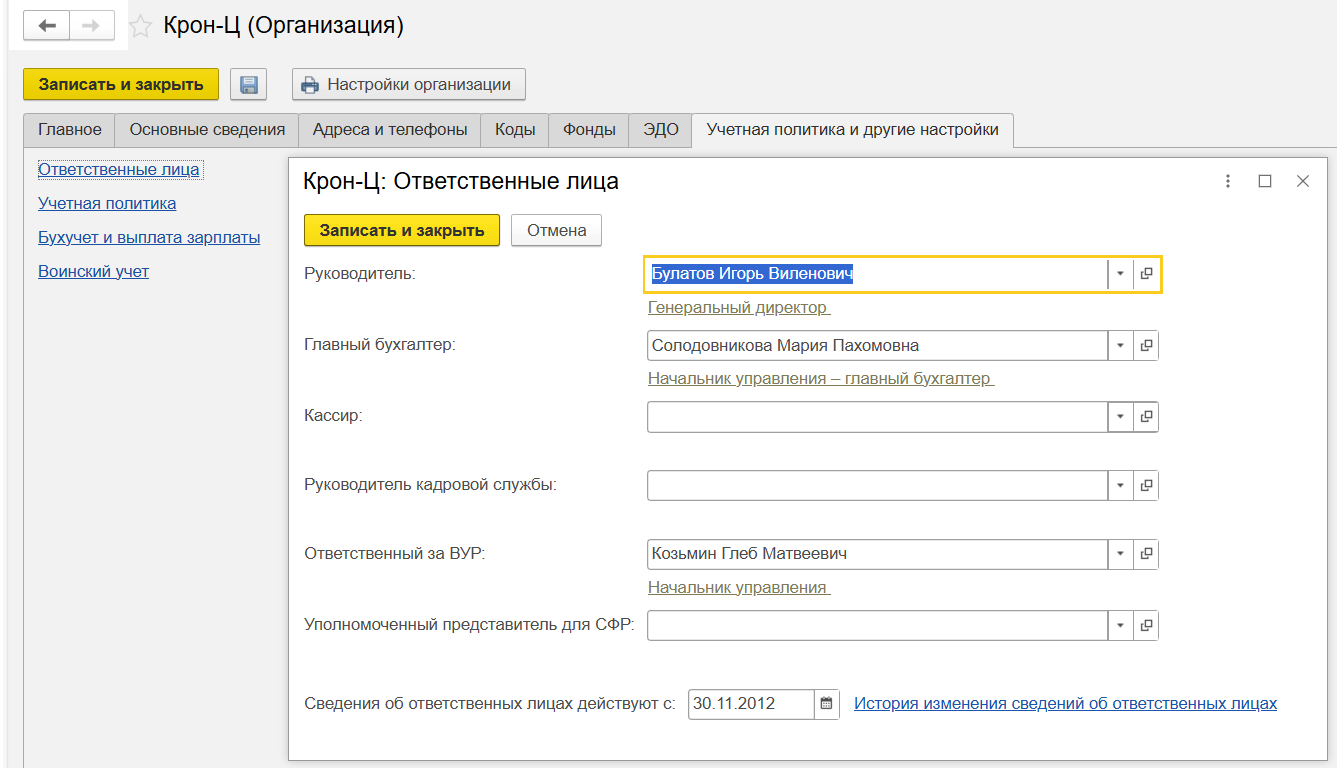Open История изменения сведений об ответственных лицах
Image resolution: width=1337 pixels, height=768 pixels.
click(1065, 704)
